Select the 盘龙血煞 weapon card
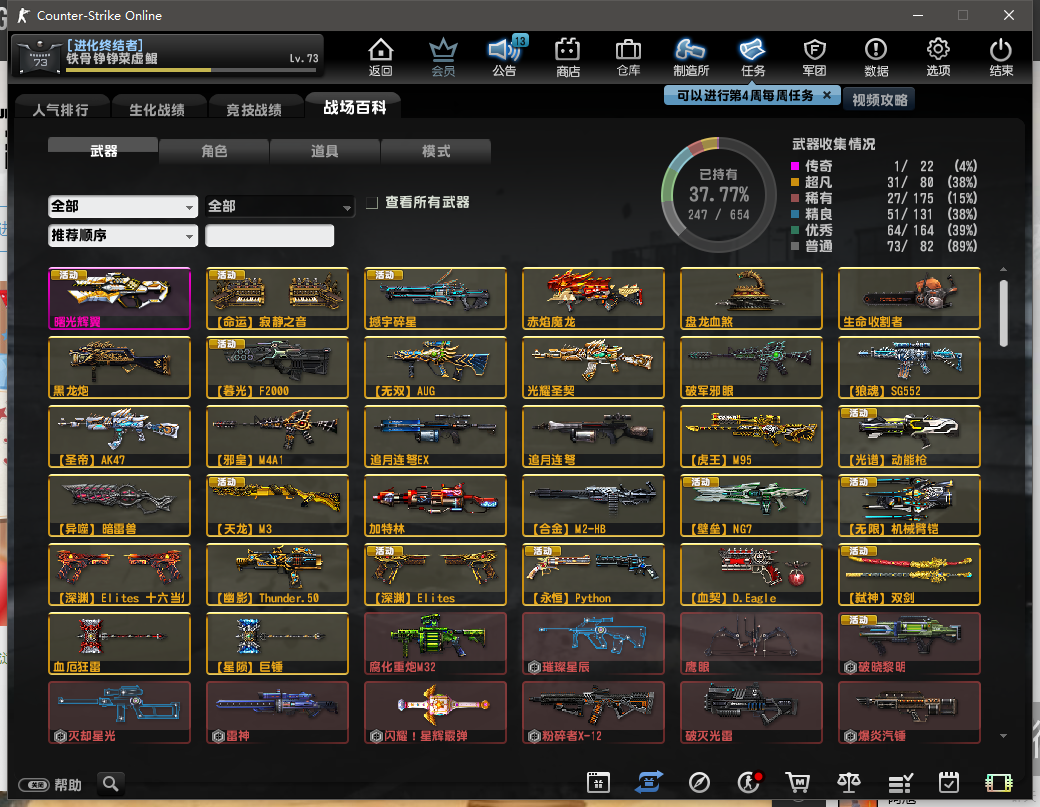1040x807 pixels. pyautogui.click(x=751, y=298)
